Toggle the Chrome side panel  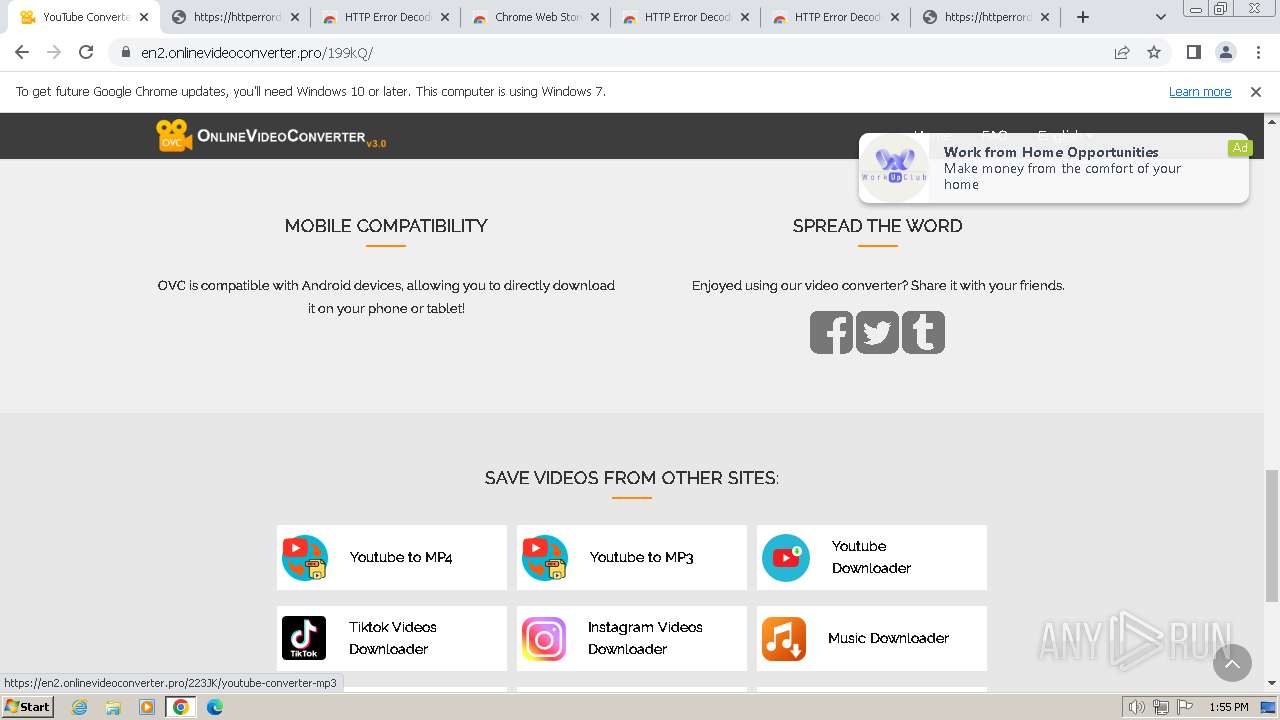[1194, 52]
